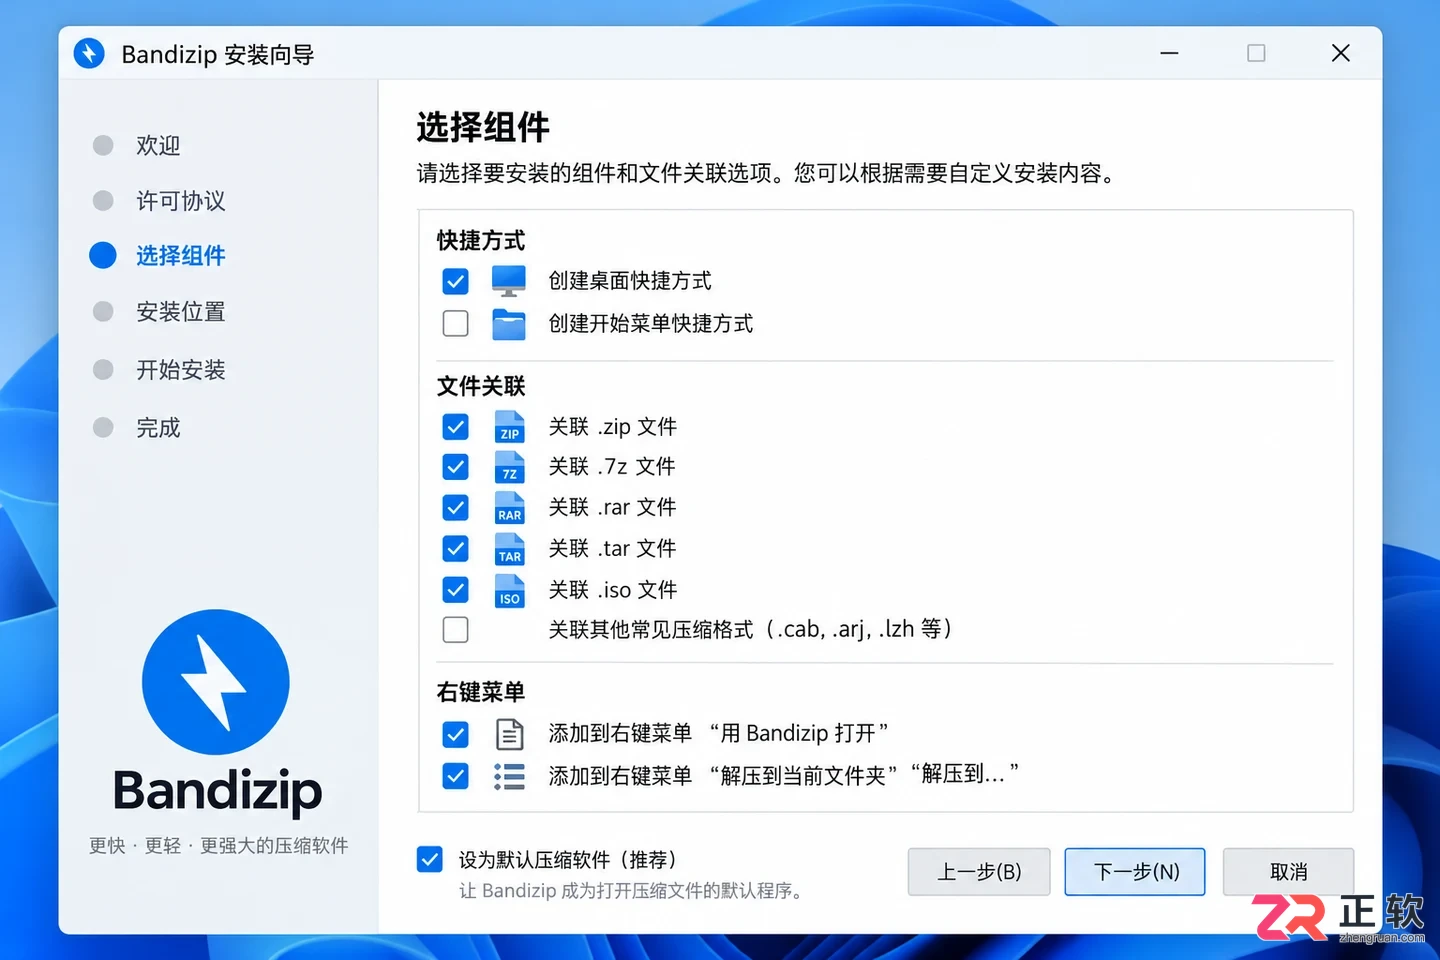Image resolution: width=1440 pixels, height=960 pixels.
Task: Click the 关联 .zip 文件 label
Action: [613, 427]
